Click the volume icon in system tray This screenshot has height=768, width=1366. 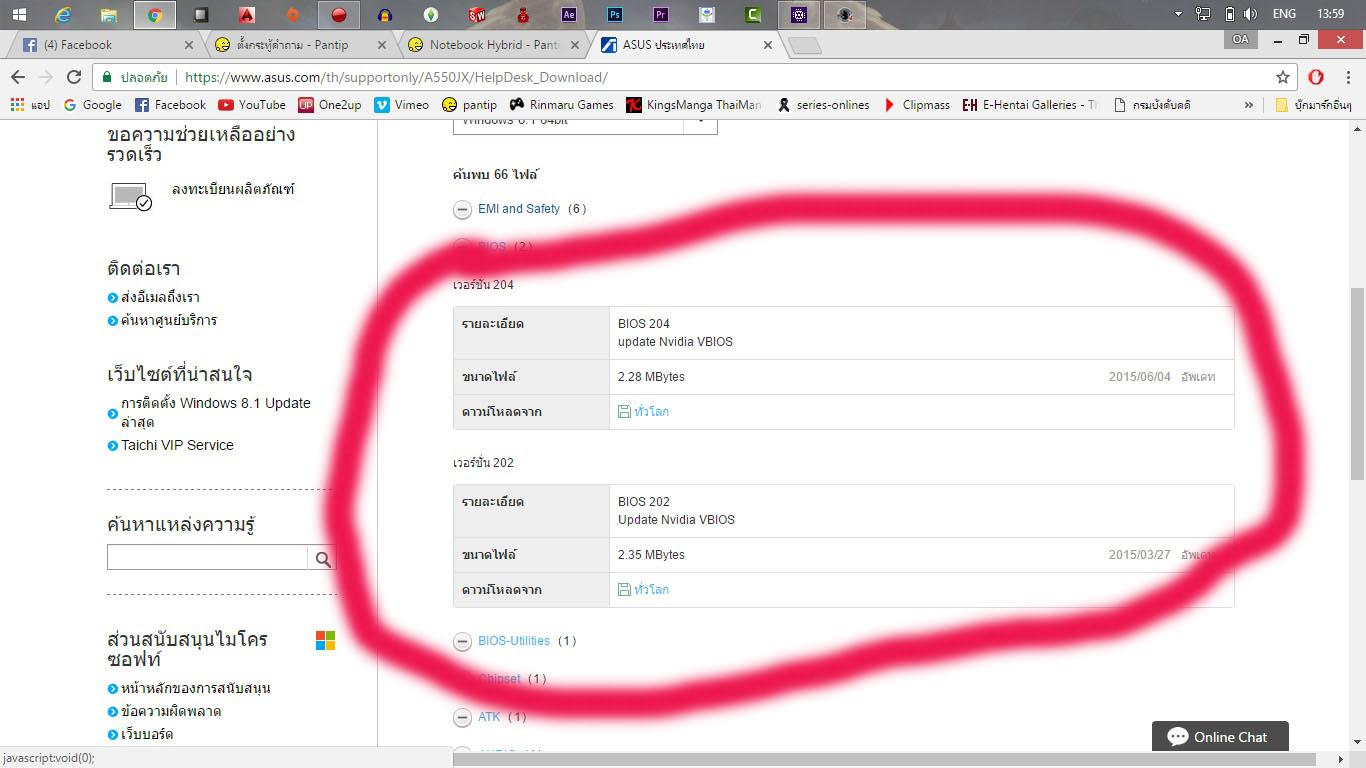click(1250, 14)
